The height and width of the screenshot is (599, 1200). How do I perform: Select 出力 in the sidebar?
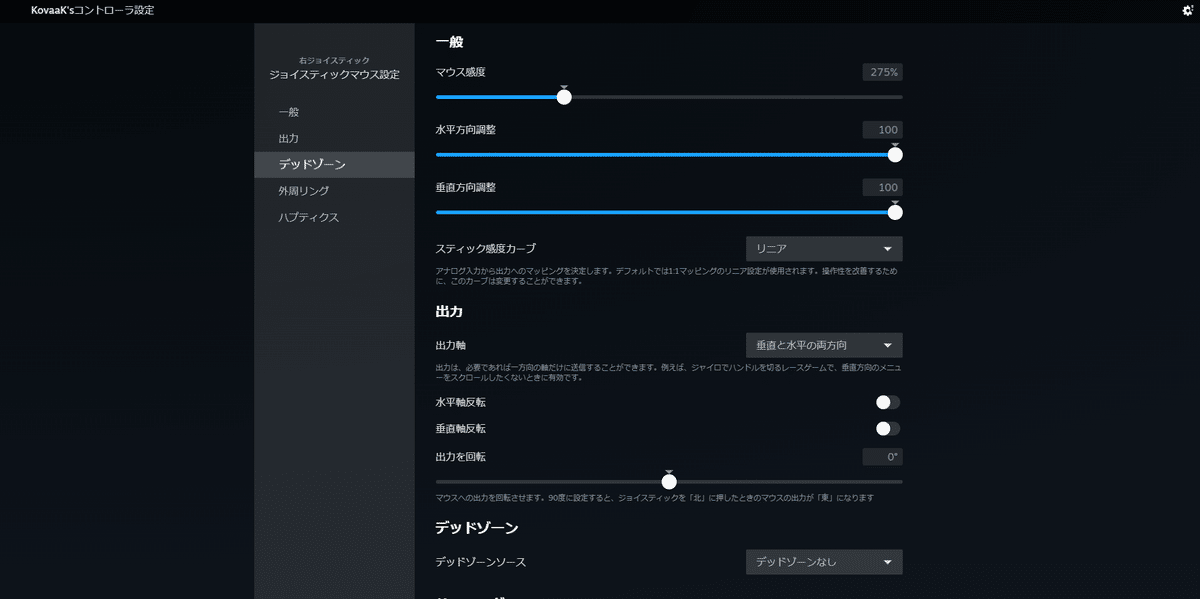point(288,138)
